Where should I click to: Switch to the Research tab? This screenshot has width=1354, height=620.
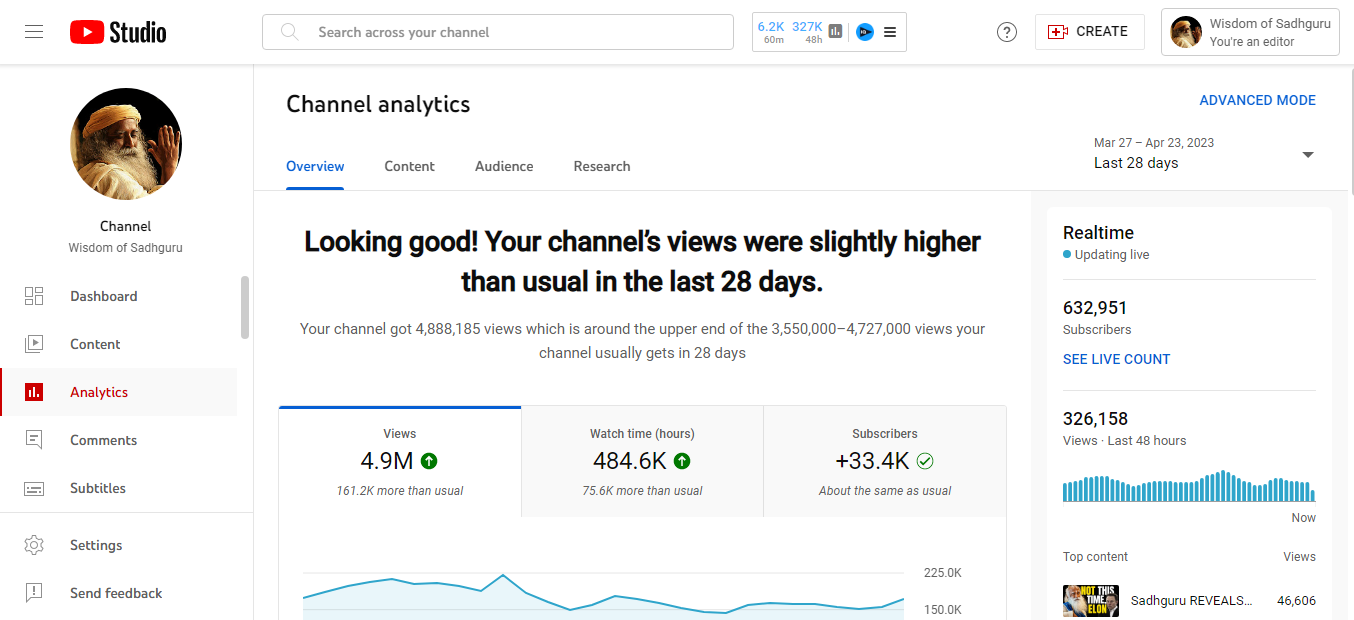(602, 166)
